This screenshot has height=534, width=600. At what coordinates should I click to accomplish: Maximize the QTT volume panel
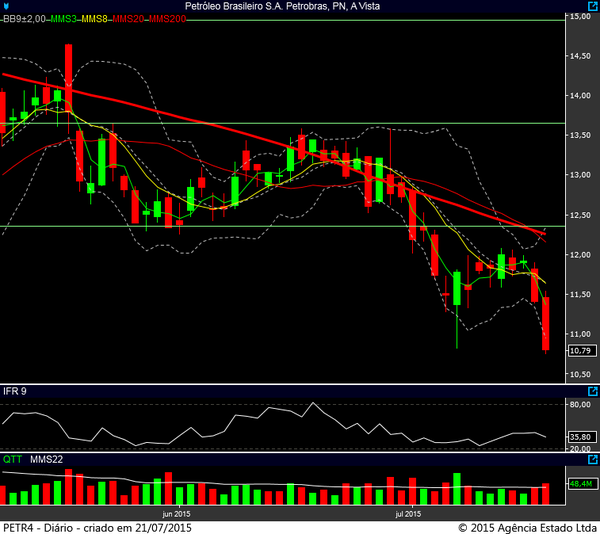(592, 459)
